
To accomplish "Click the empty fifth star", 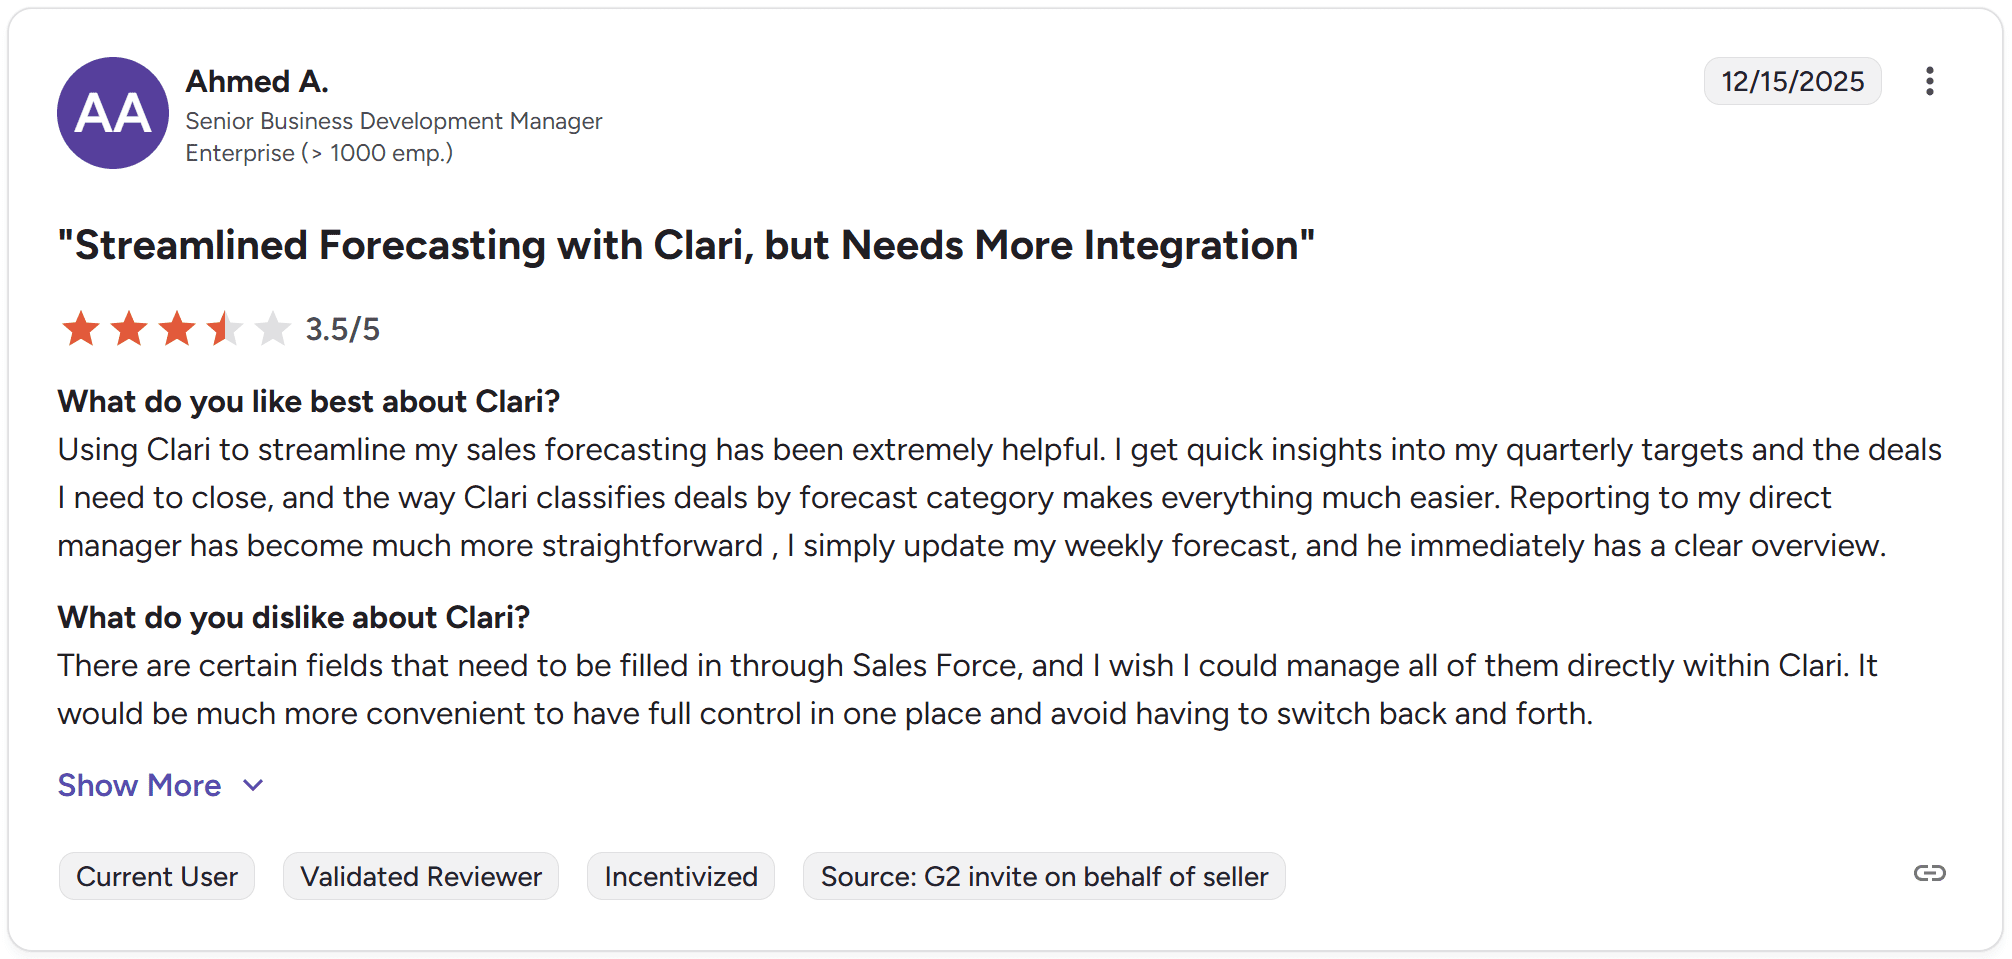I will [272, 329].
